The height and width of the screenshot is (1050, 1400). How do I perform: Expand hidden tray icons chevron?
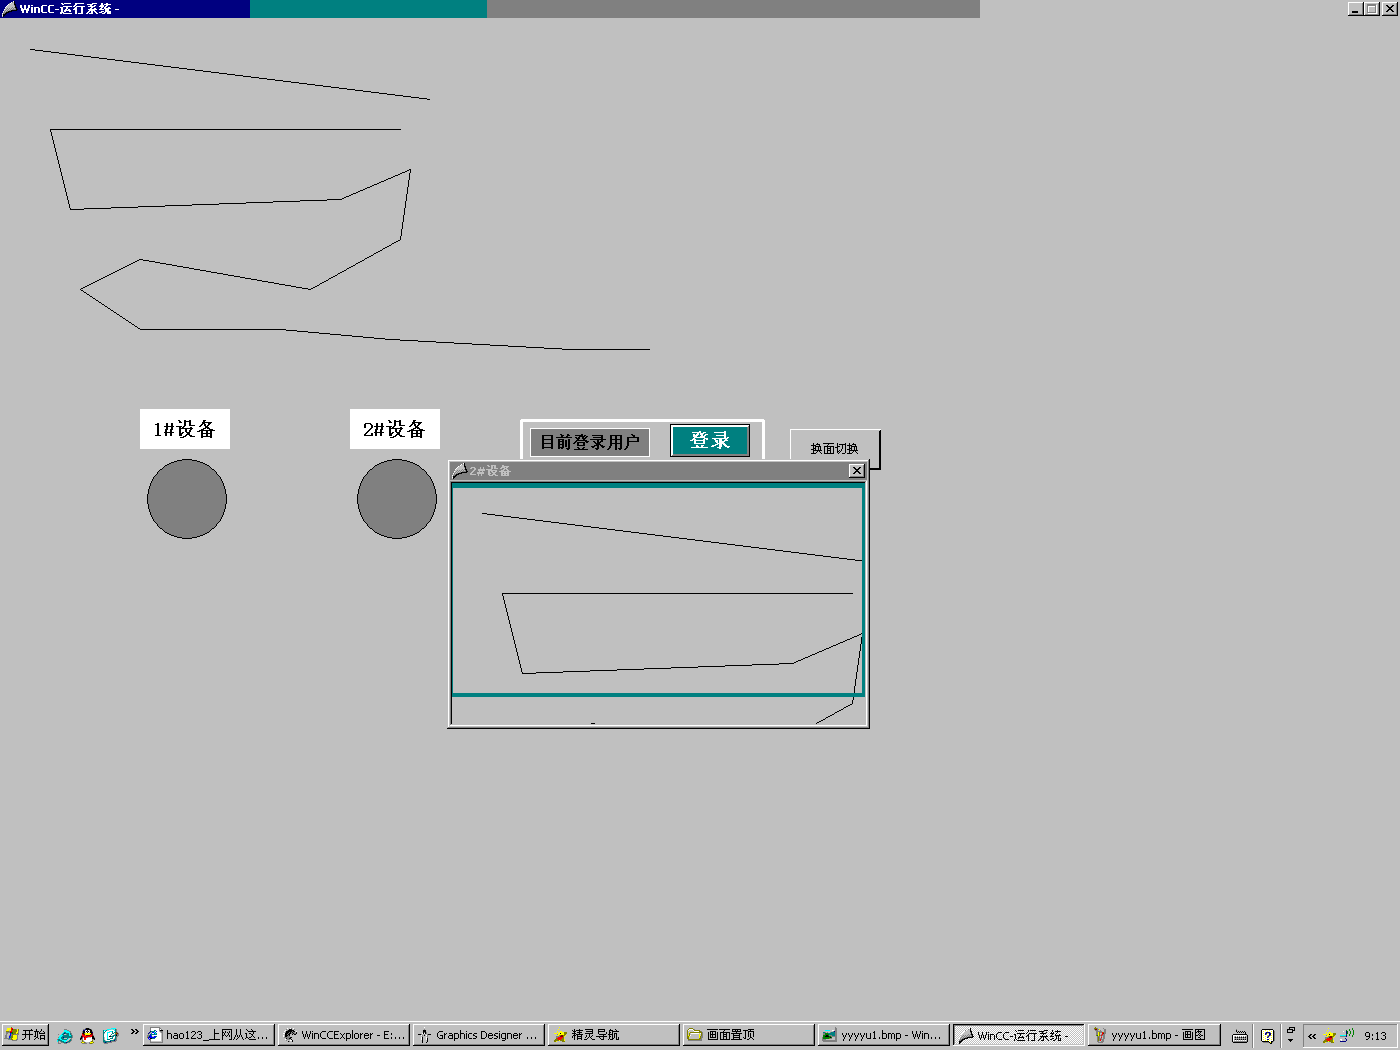pyautogui.click(x=1312, y=1036)
